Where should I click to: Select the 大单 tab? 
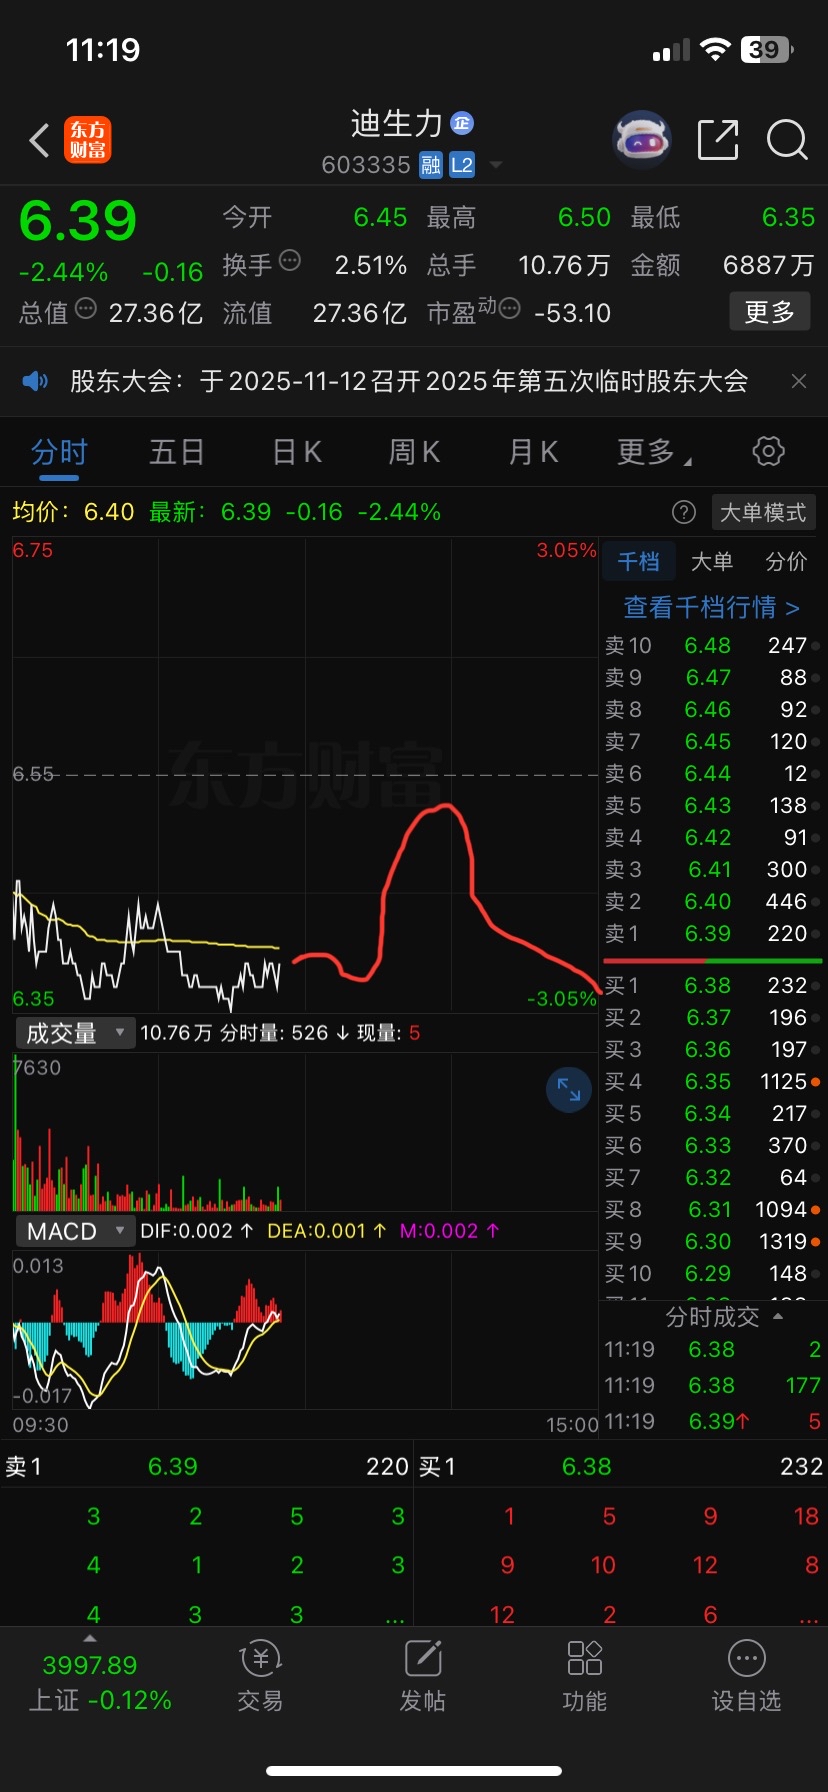click(x=712, y=561)
